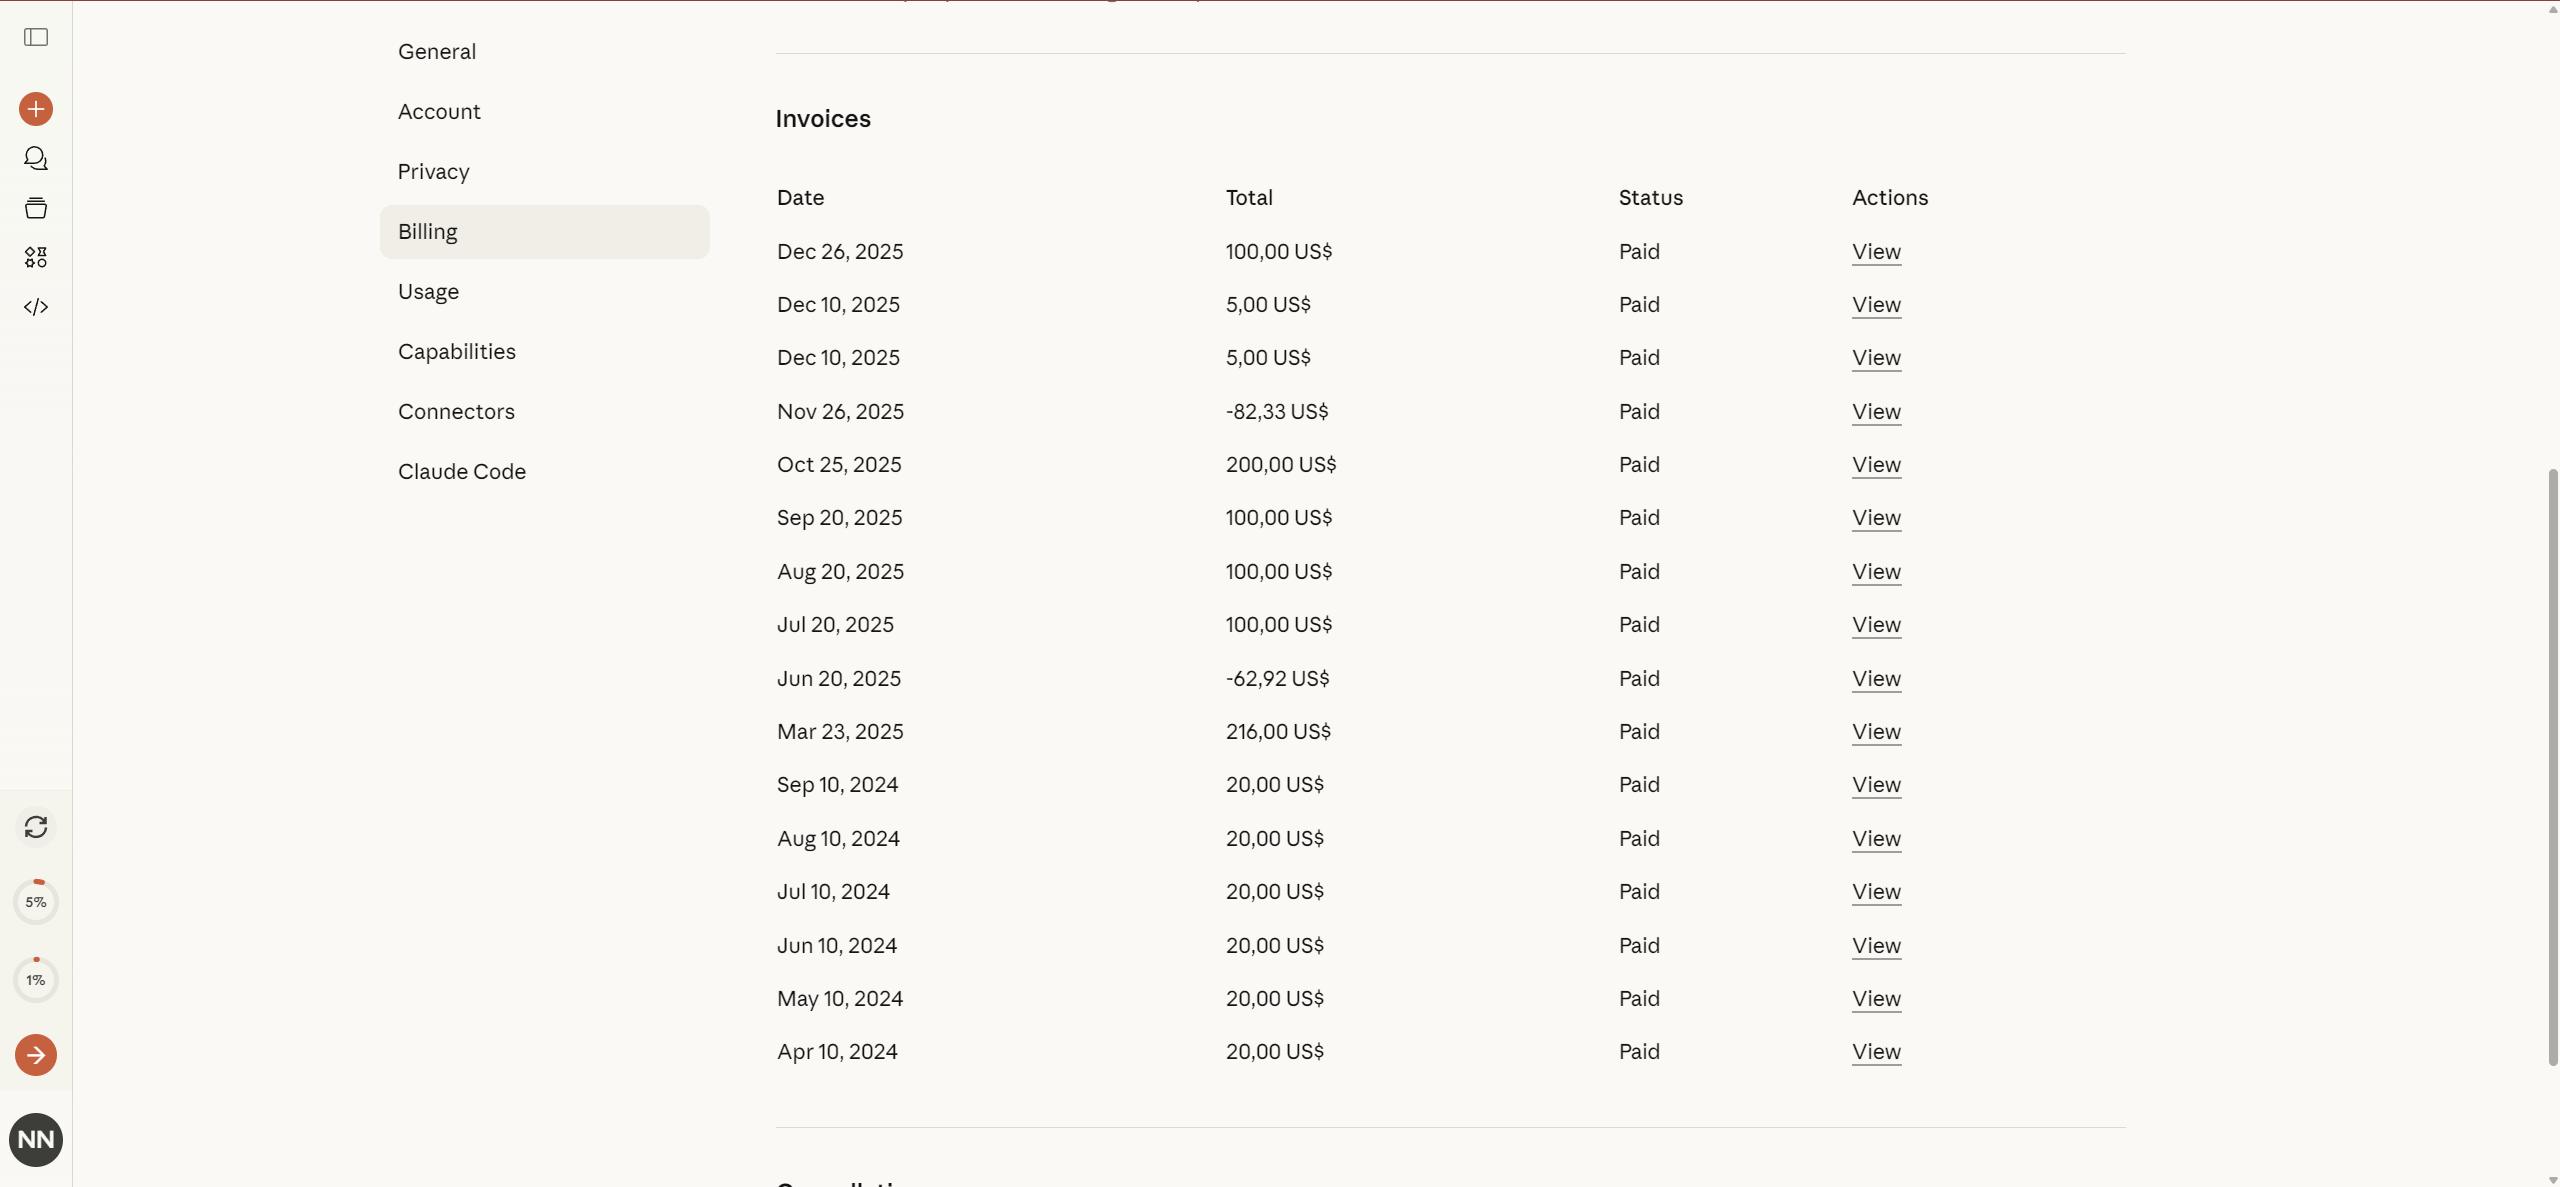The image size is (2560, 1187).
Task: Open chat search from the sidebar icon
Action: [x=36, y=157]
